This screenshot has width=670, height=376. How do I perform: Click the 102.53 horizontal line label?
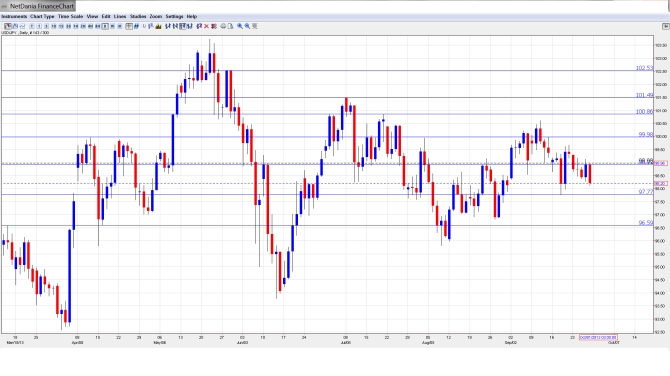pyautogui.click(x=644, y=68)
